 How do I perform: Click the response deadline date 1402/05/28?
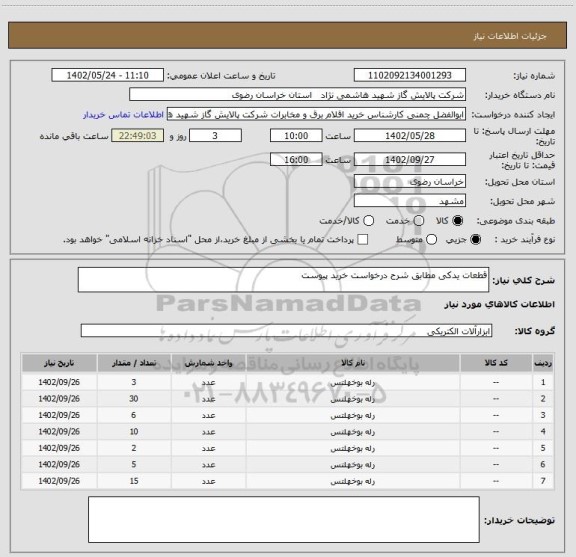click(410, 136)
